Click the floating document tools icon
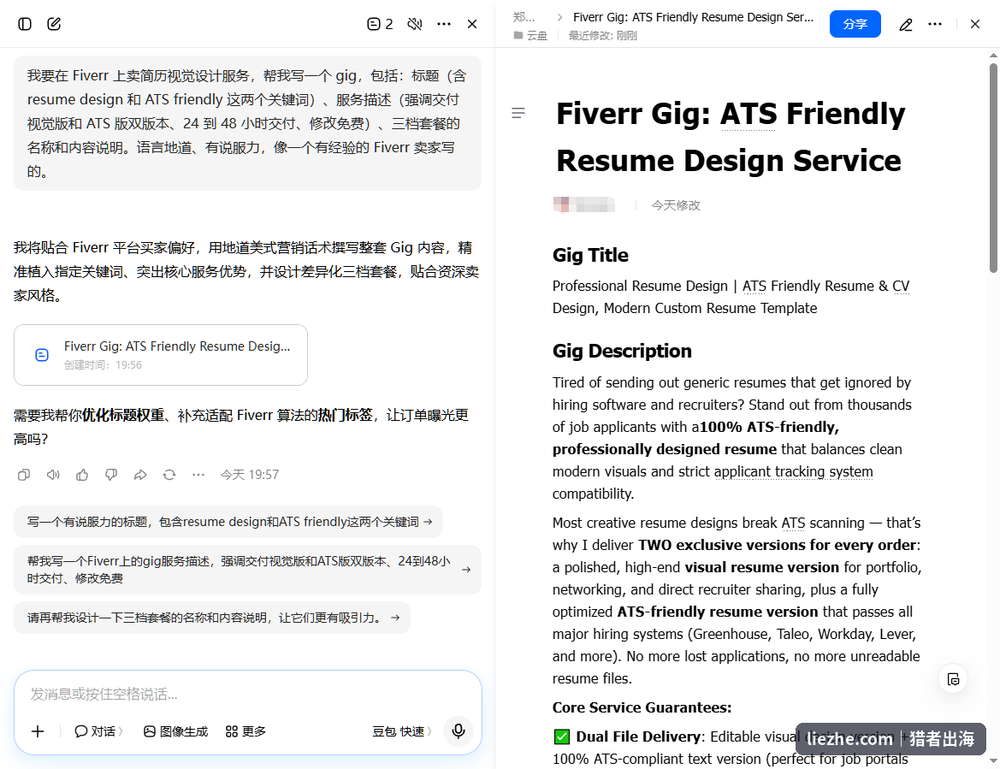 coord(953,679)
